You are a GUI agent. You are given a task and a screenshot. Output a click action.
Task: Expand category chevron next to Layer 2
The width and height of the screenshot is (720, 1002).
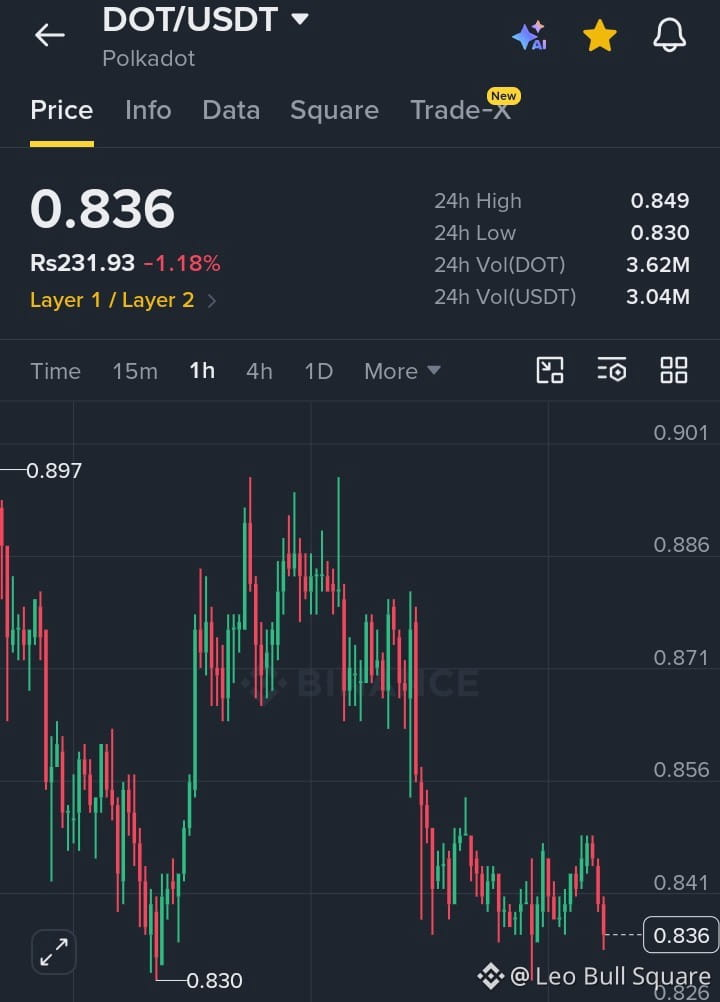pos(212,300)
